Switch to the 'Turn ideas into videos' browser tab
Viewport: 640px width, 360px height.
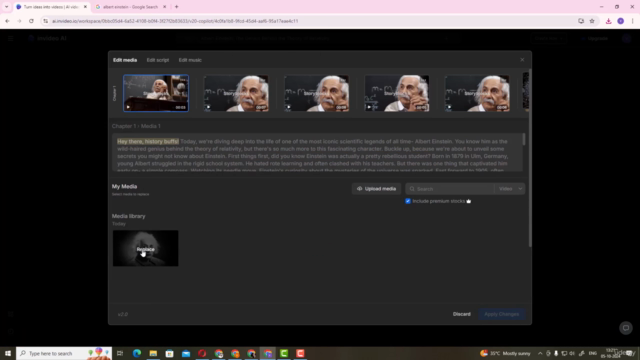click(x=51, y=7)
